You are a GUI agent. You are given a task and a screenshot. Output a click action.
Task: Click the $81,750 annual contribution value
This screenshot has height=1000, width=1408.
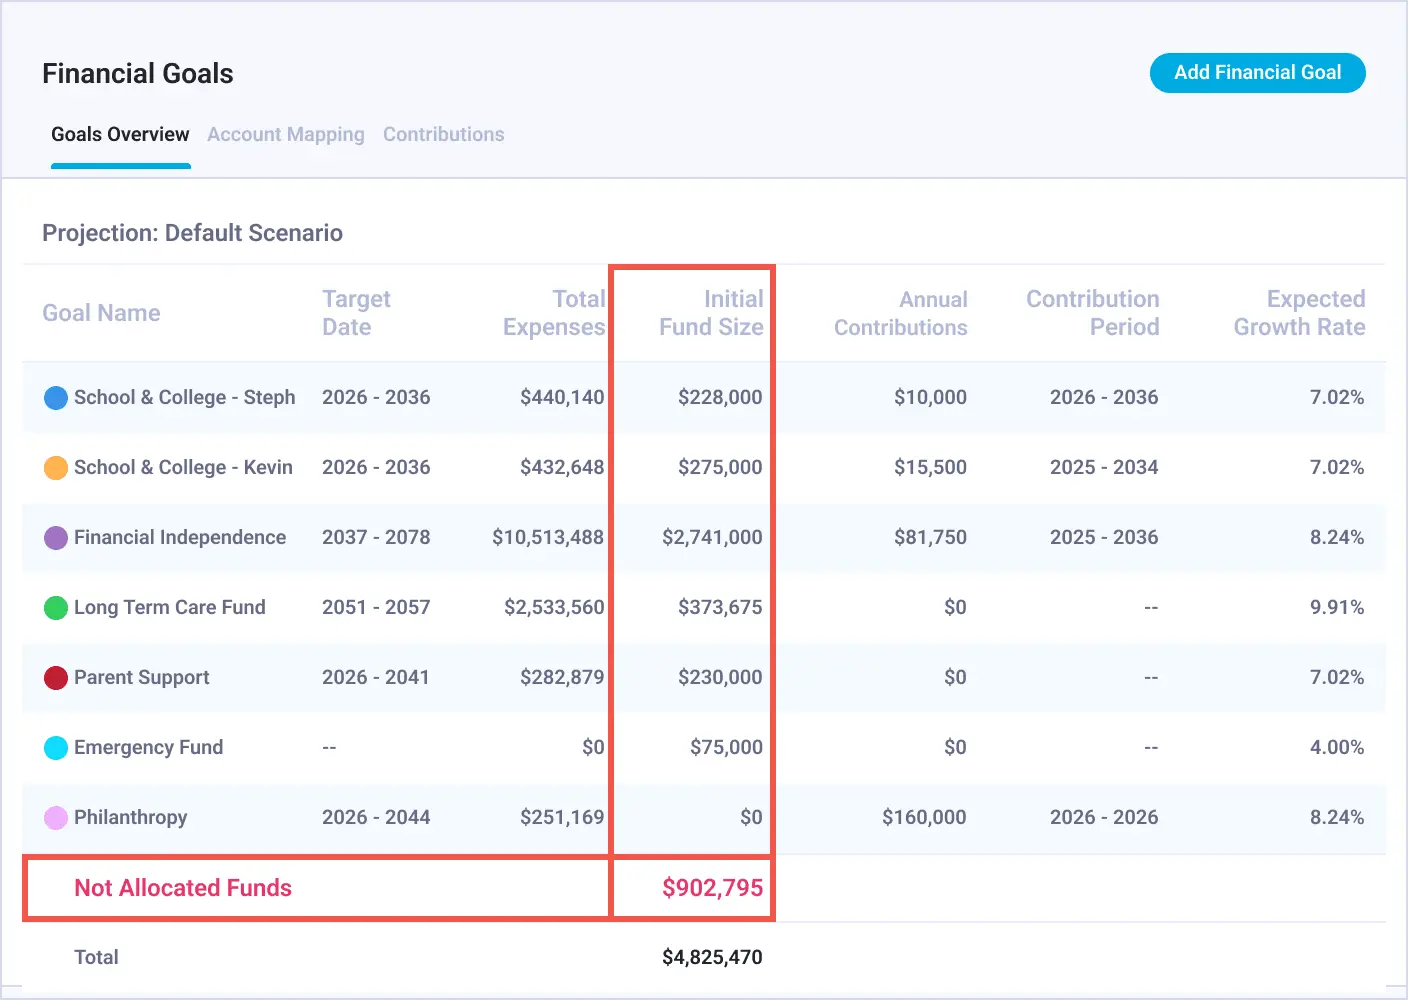pos(930,537)
